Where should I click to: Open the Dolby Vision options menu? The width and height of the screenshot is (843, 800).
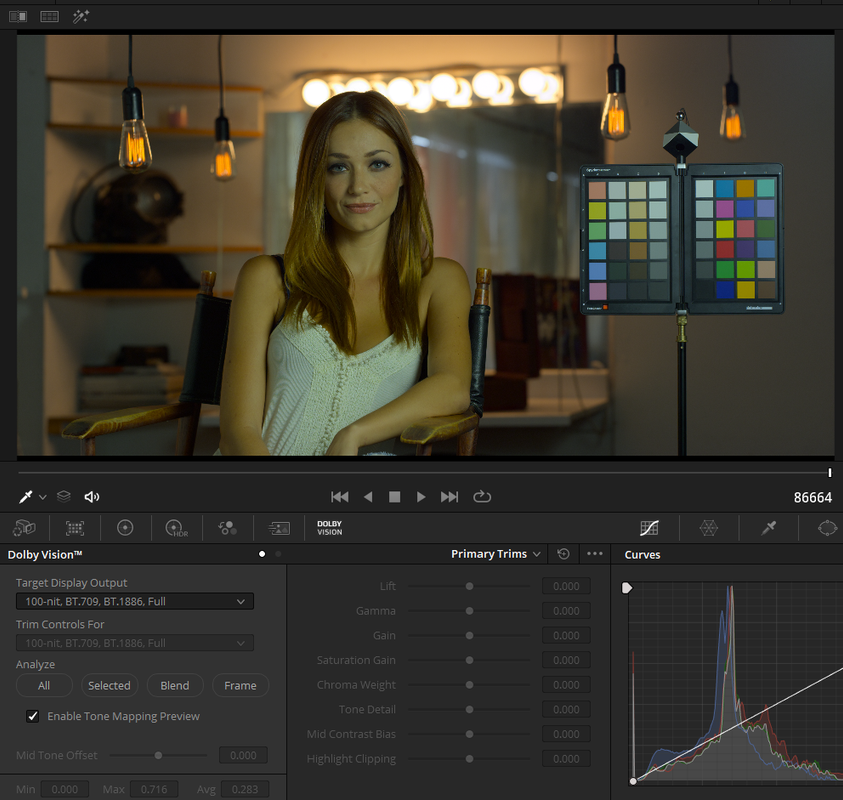595,554
